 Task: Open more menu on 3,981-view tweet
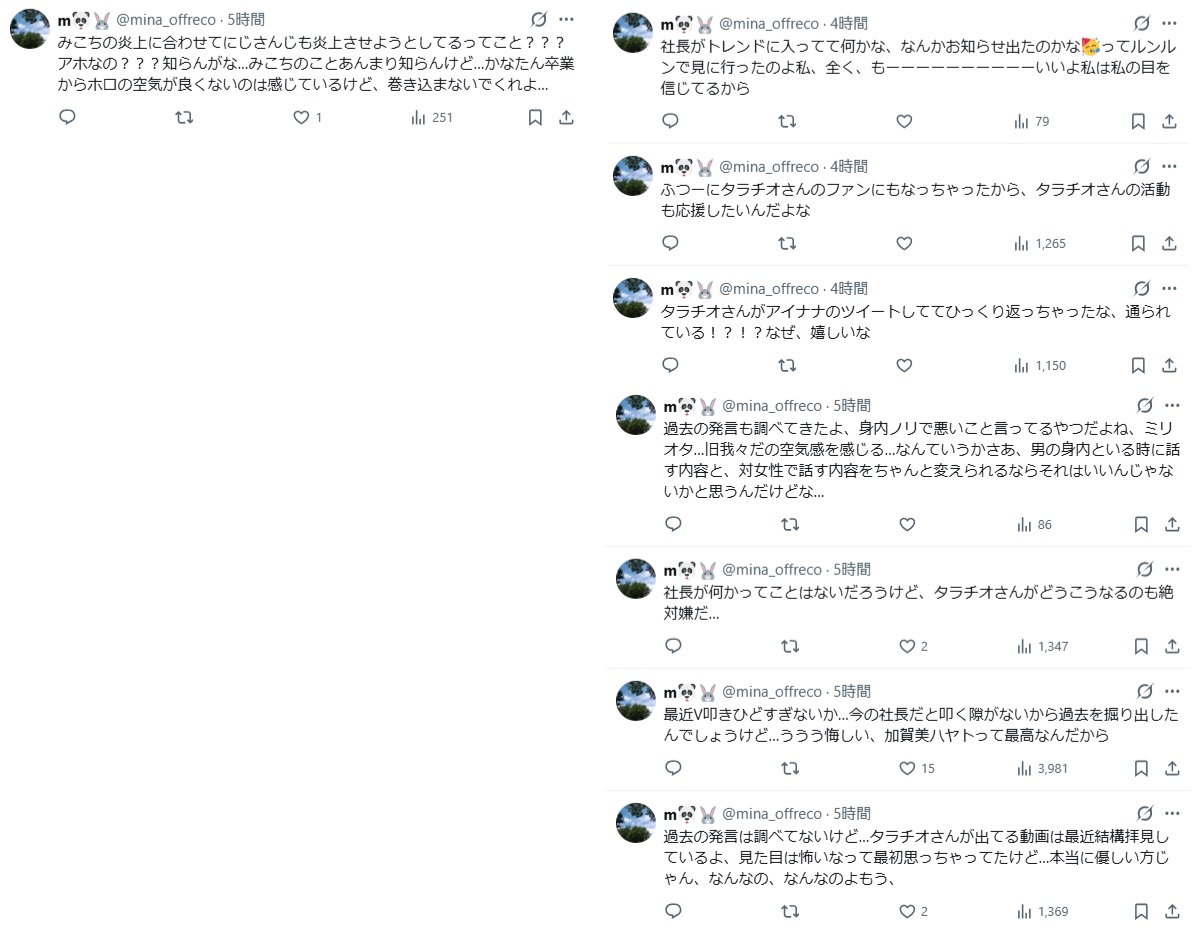click(x=1172, y=691)
